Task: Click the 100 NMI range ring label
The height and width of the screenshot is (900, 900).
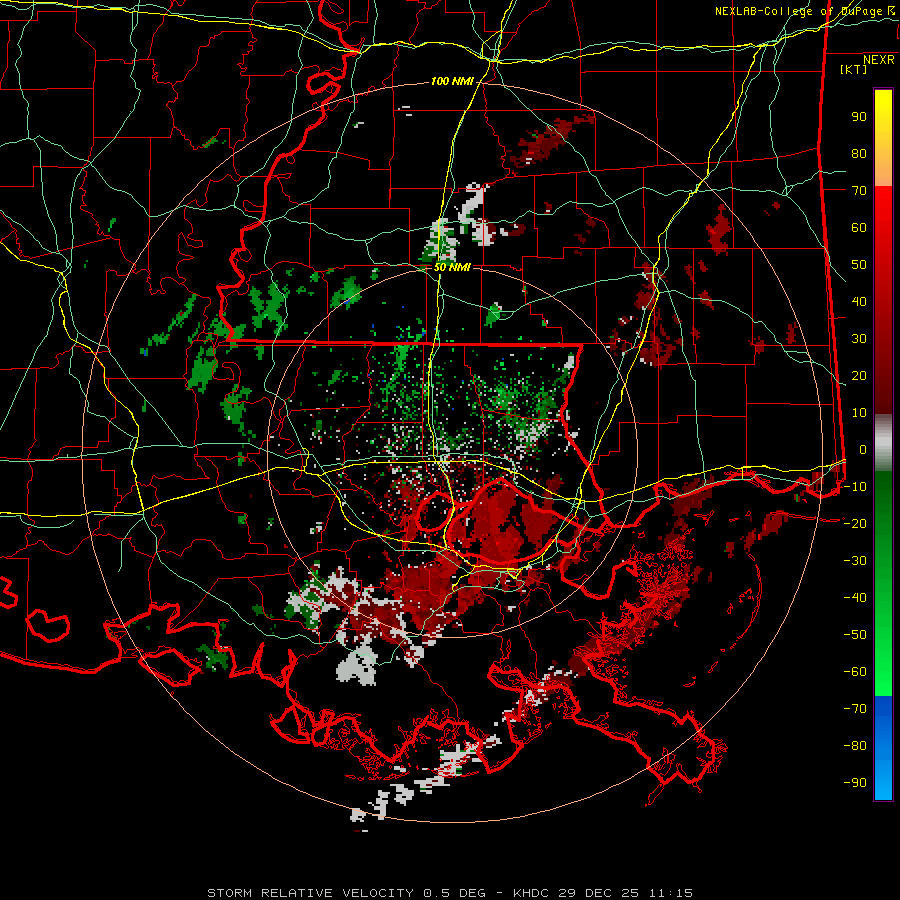Action: (452, 82)
